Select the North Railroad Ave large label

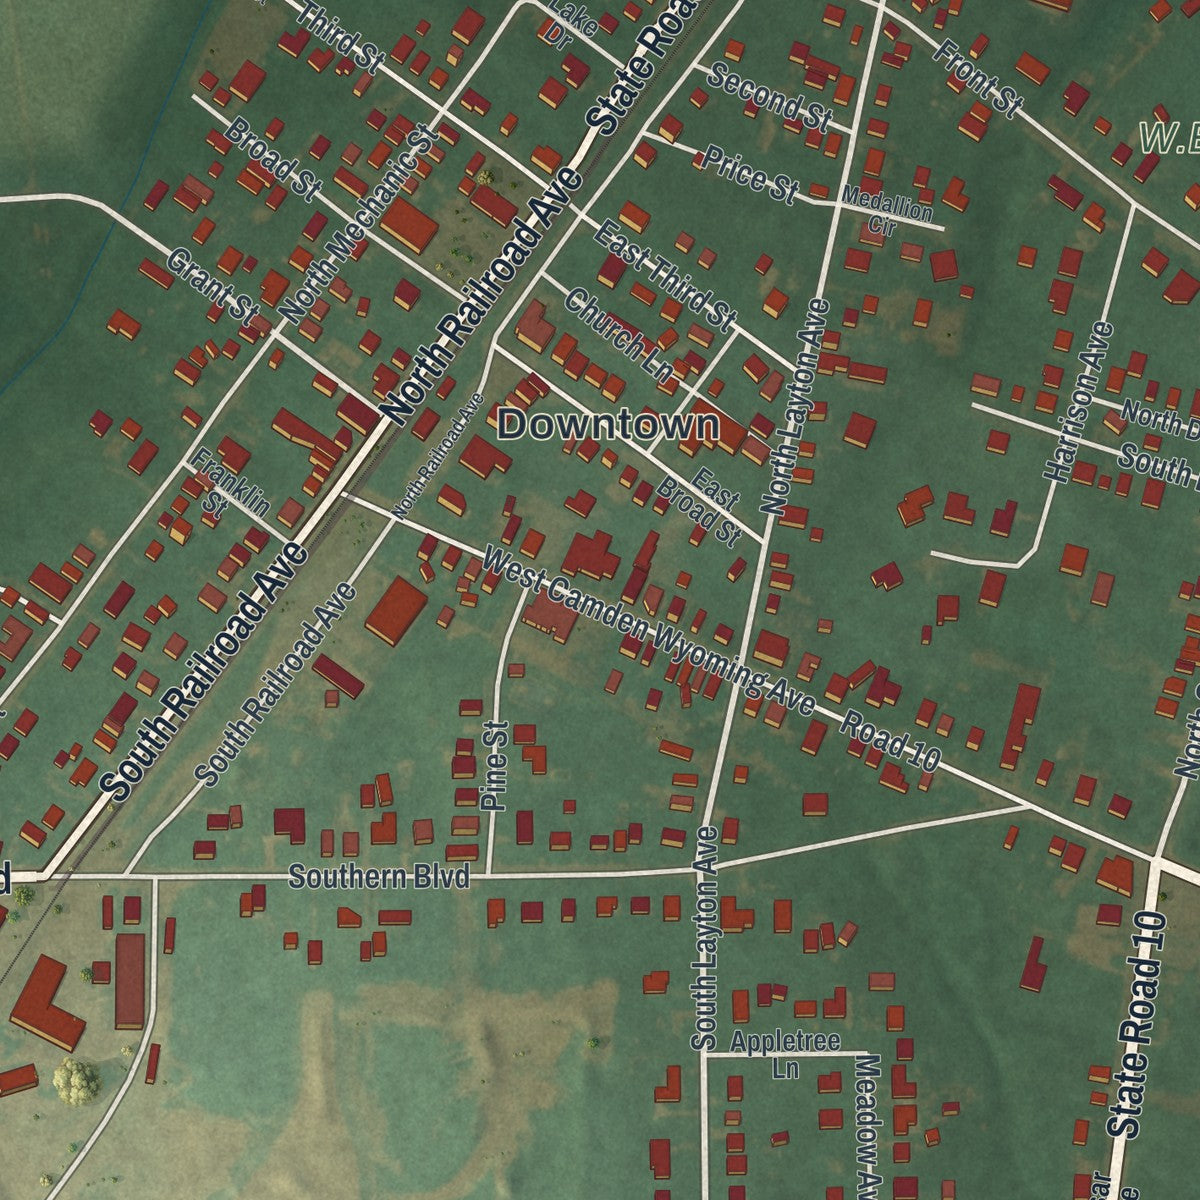[x=482, y=298]
